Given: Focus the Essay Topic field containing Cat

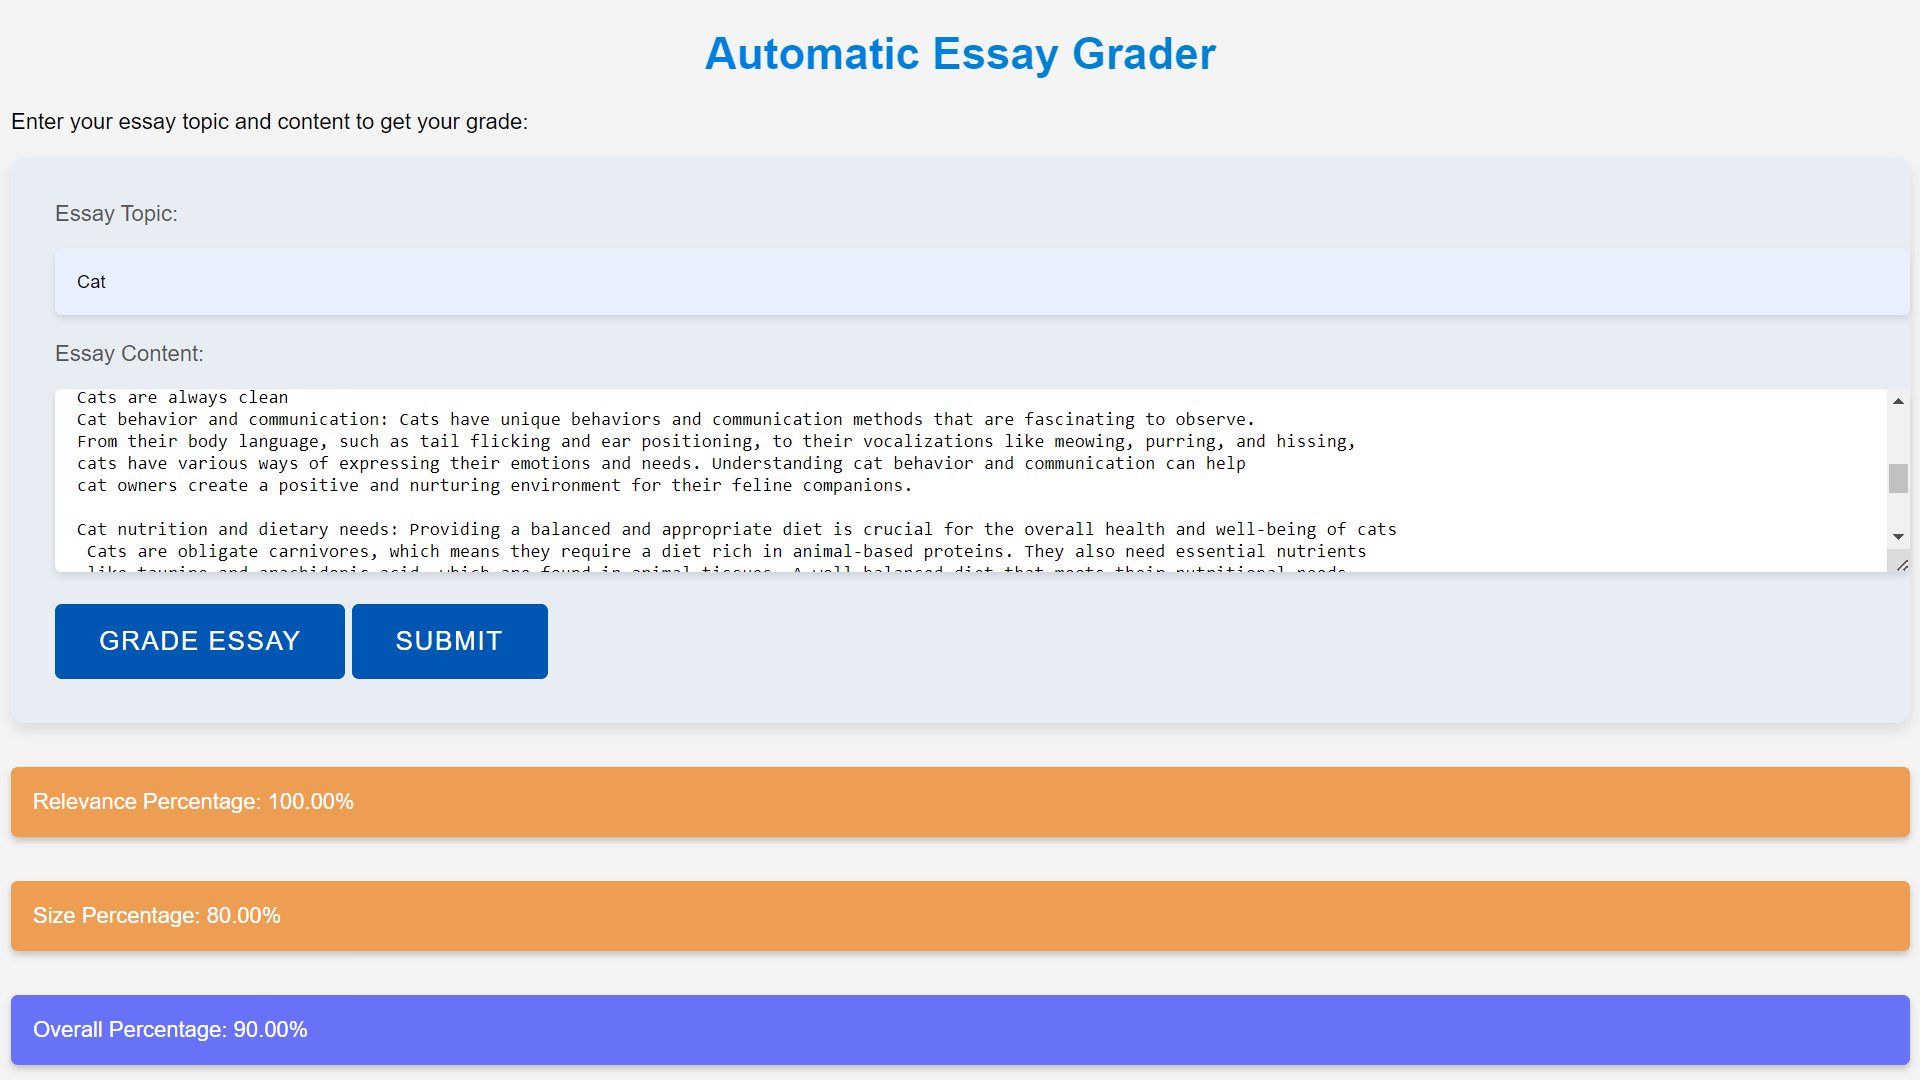Looking at the screenshot, I should pos(980,282).
